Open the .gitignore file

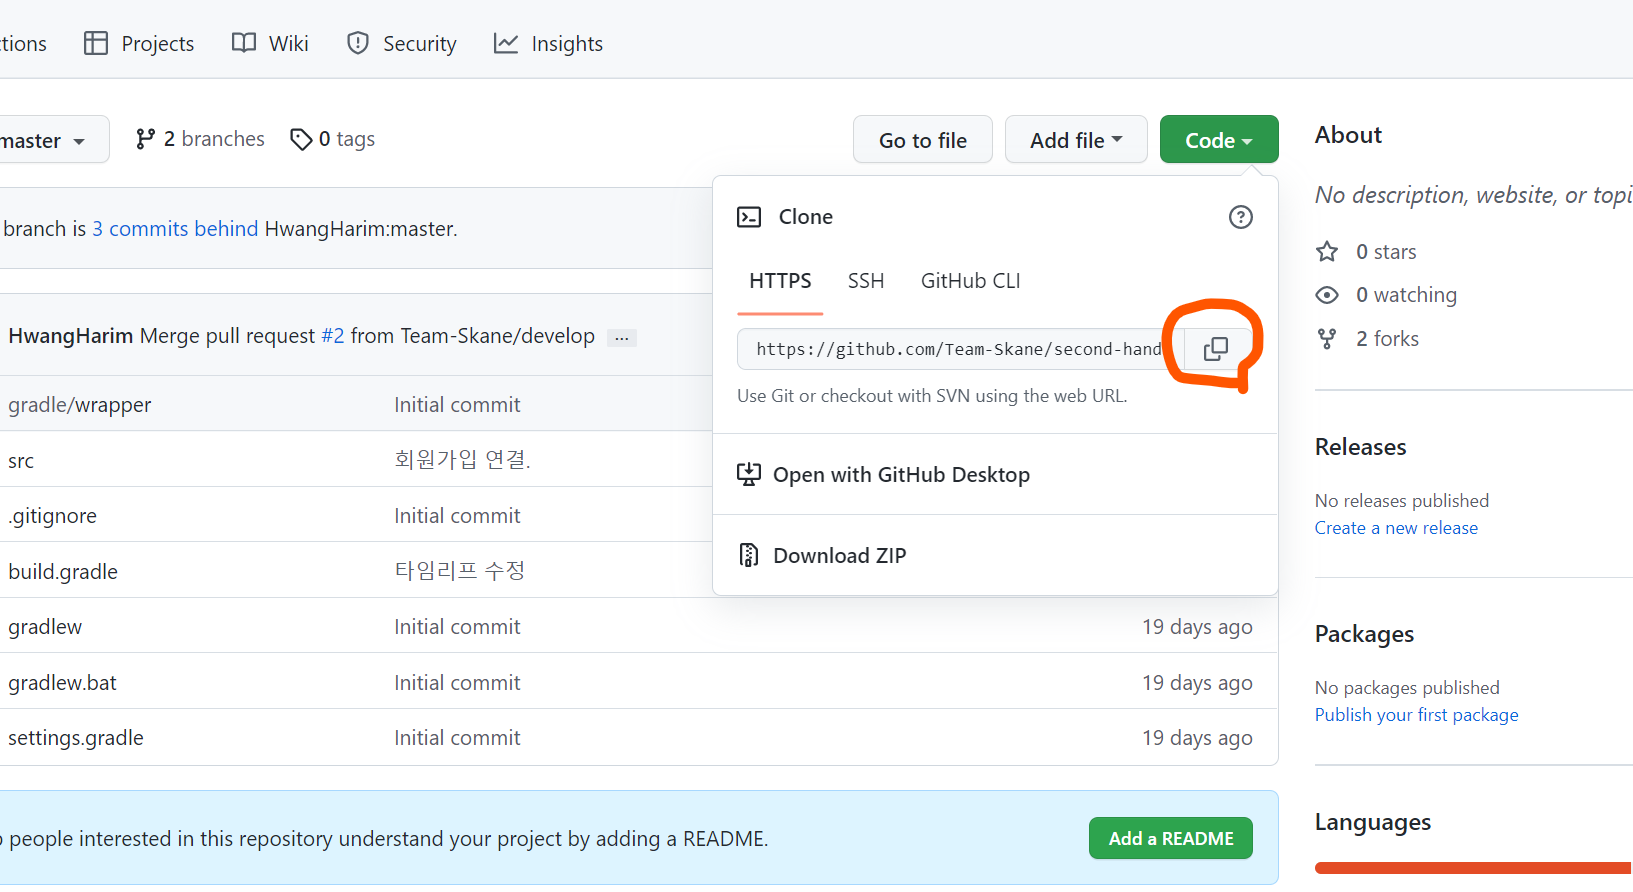(52, 516)
